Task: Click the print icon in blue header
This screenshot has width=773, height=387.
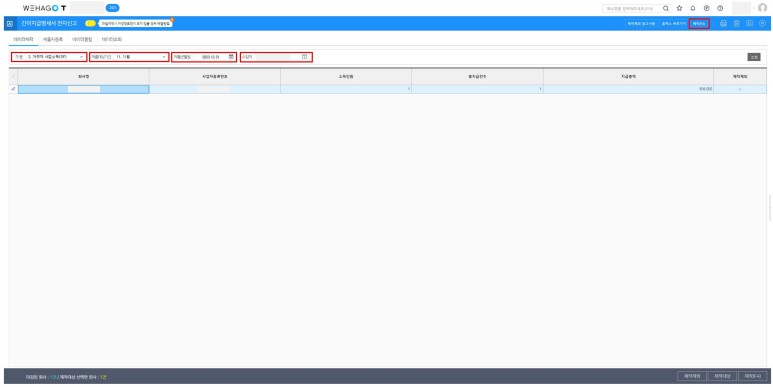Action: point(723,24)
